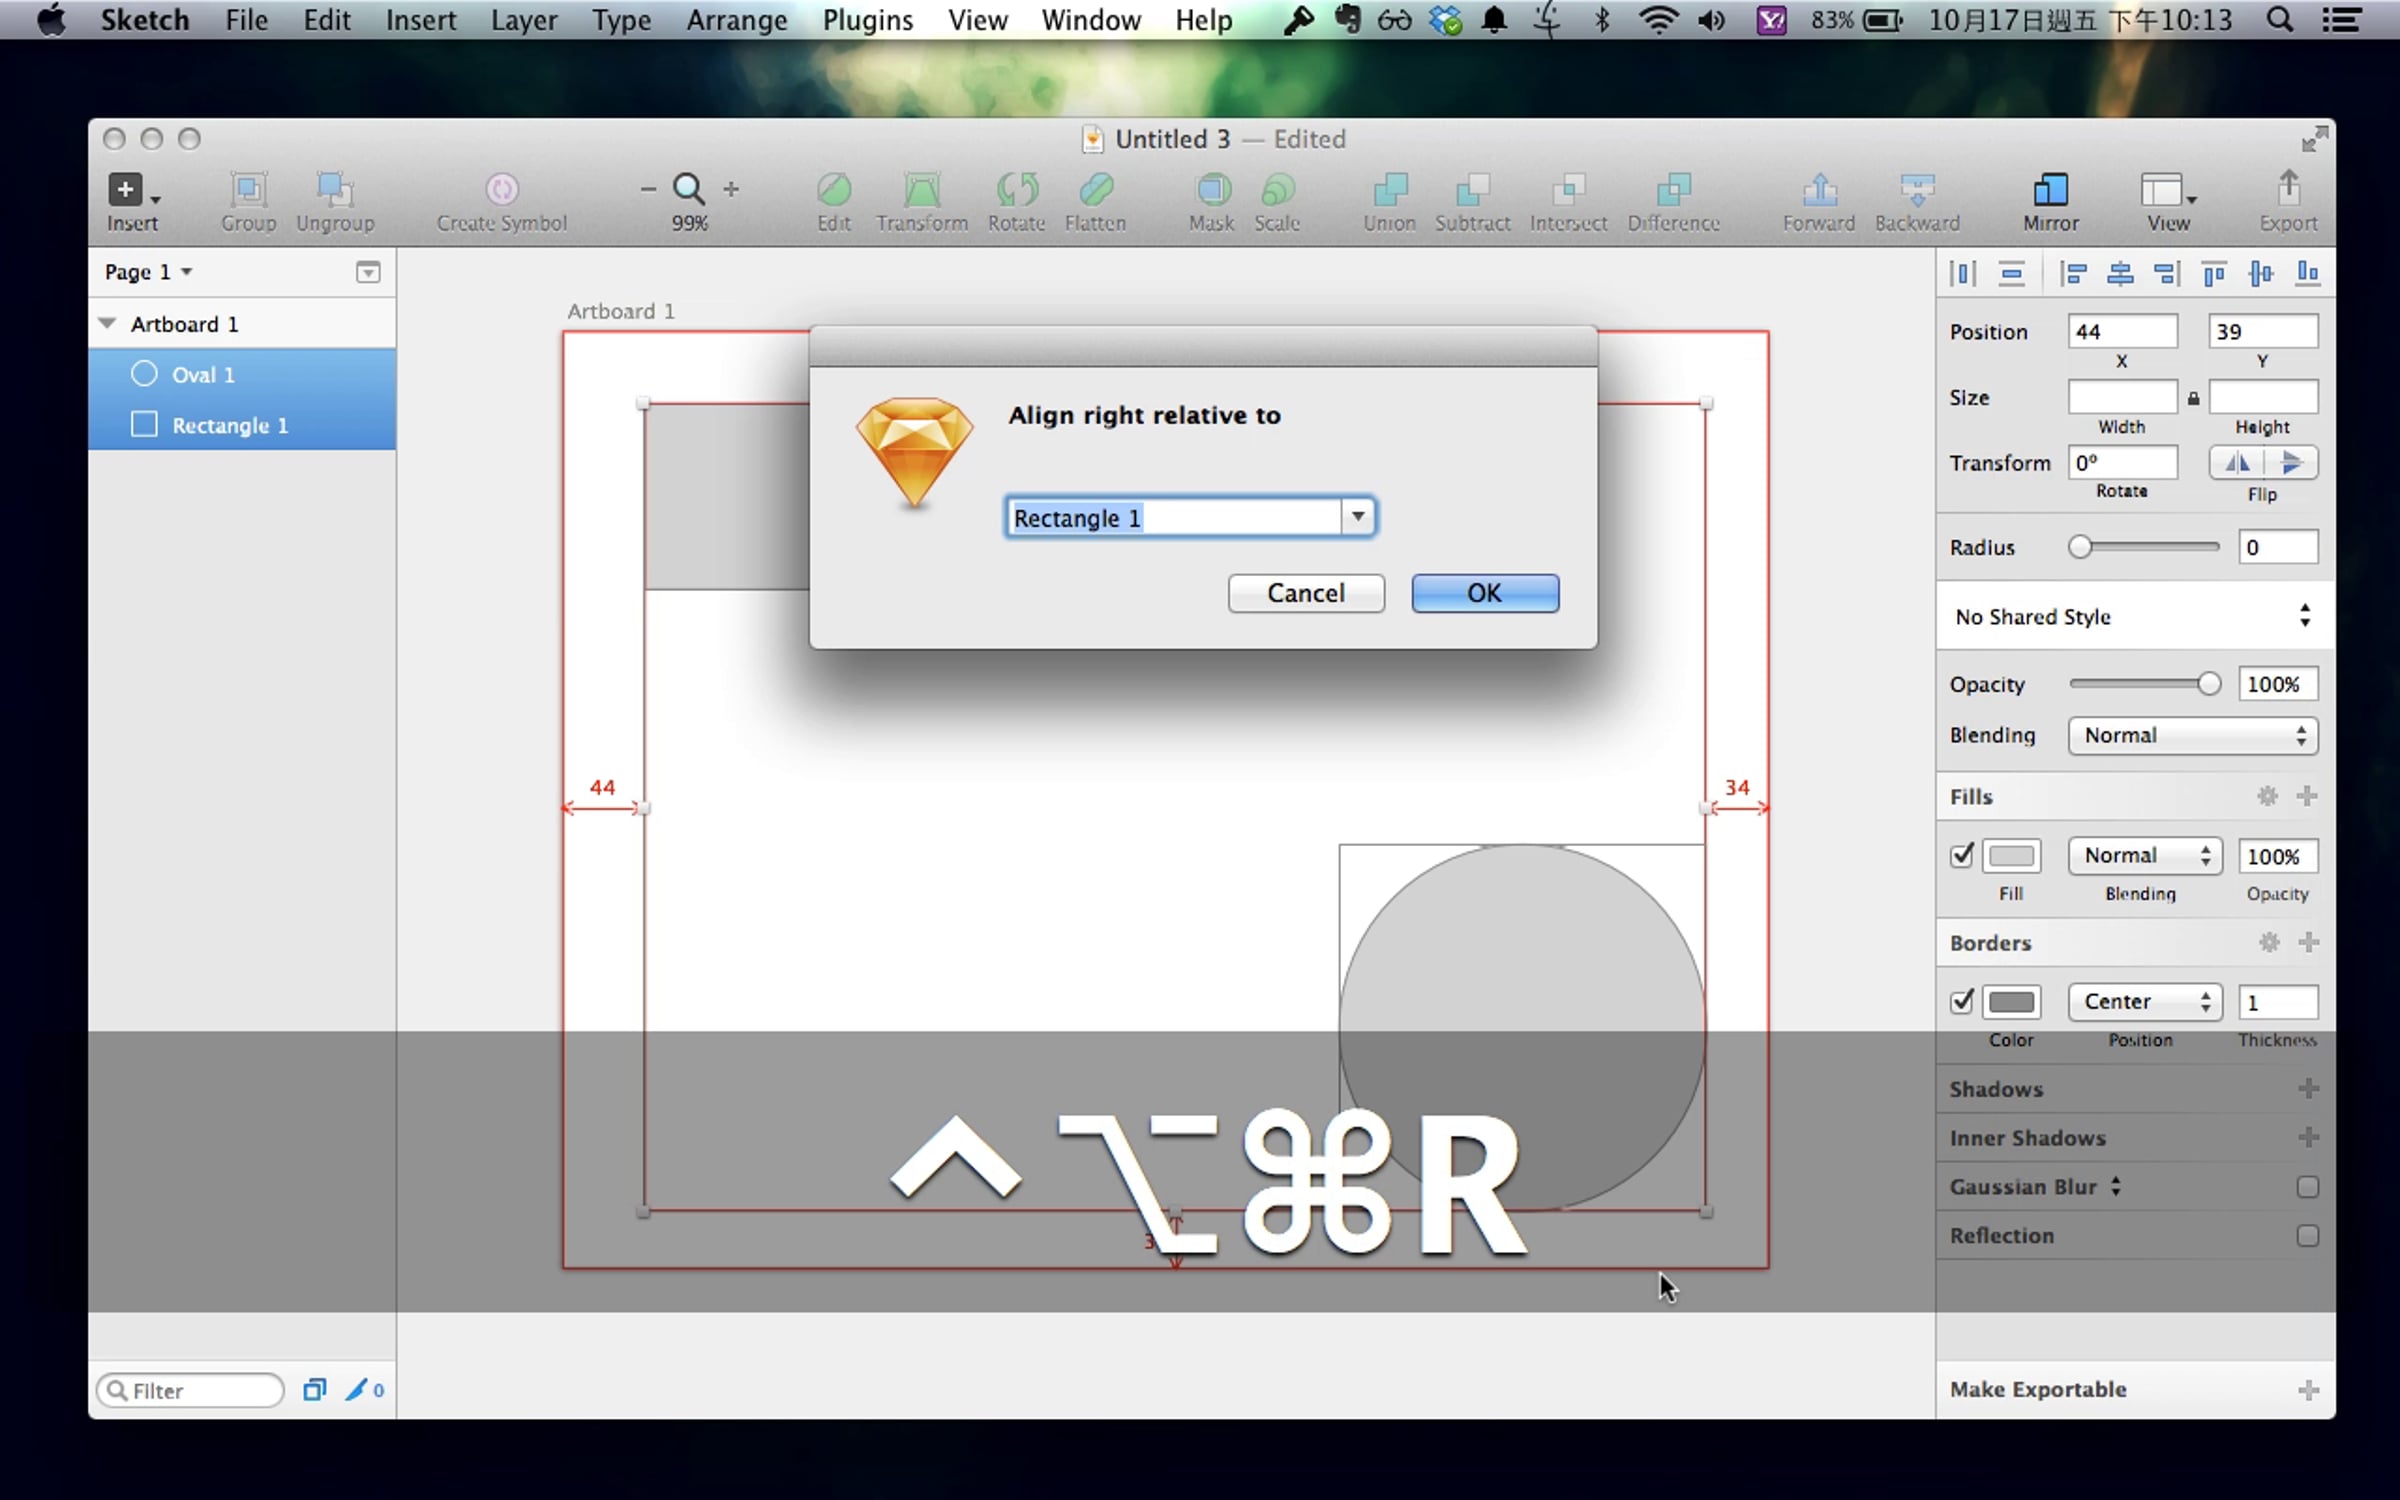Viewport: 2400px width, 1500px height.
Task: Align right edges in inspector
Action: (2166, 273)
